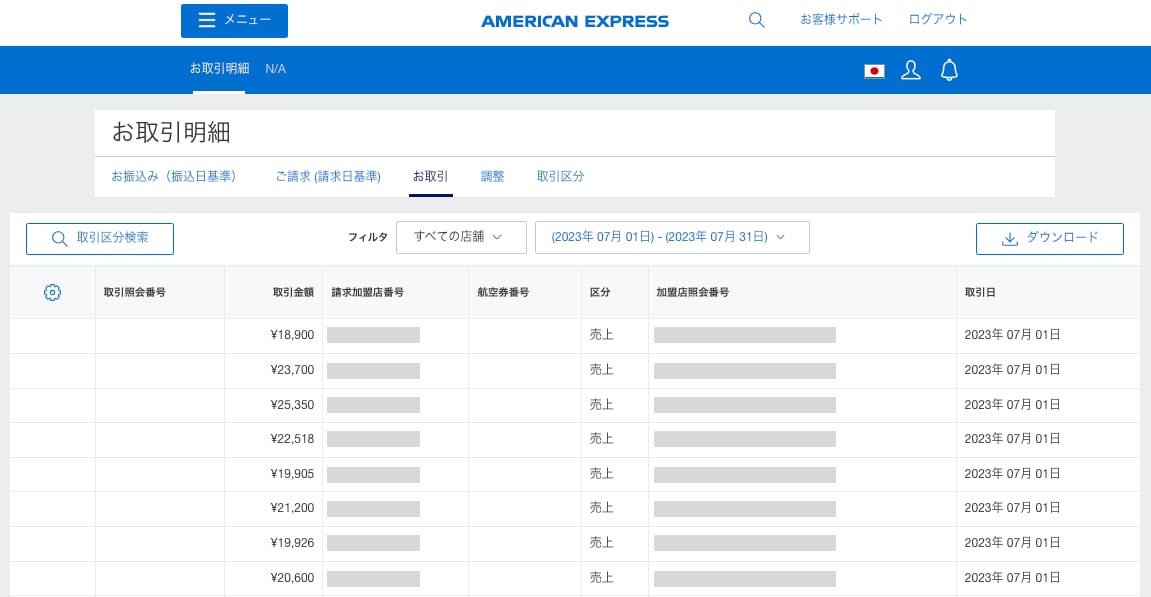
Task: Open the date range dropdown for July 2023
Action: (x=672, y=237)
